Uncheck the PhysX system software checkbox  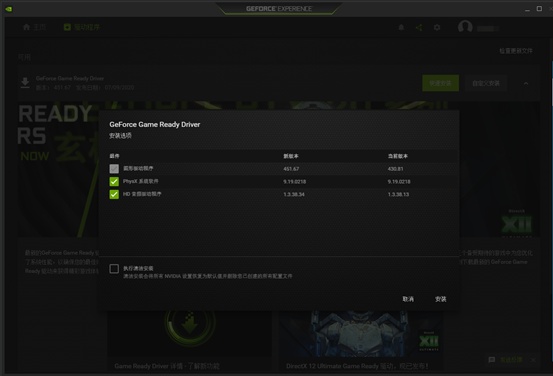click(x=114, y=181)
